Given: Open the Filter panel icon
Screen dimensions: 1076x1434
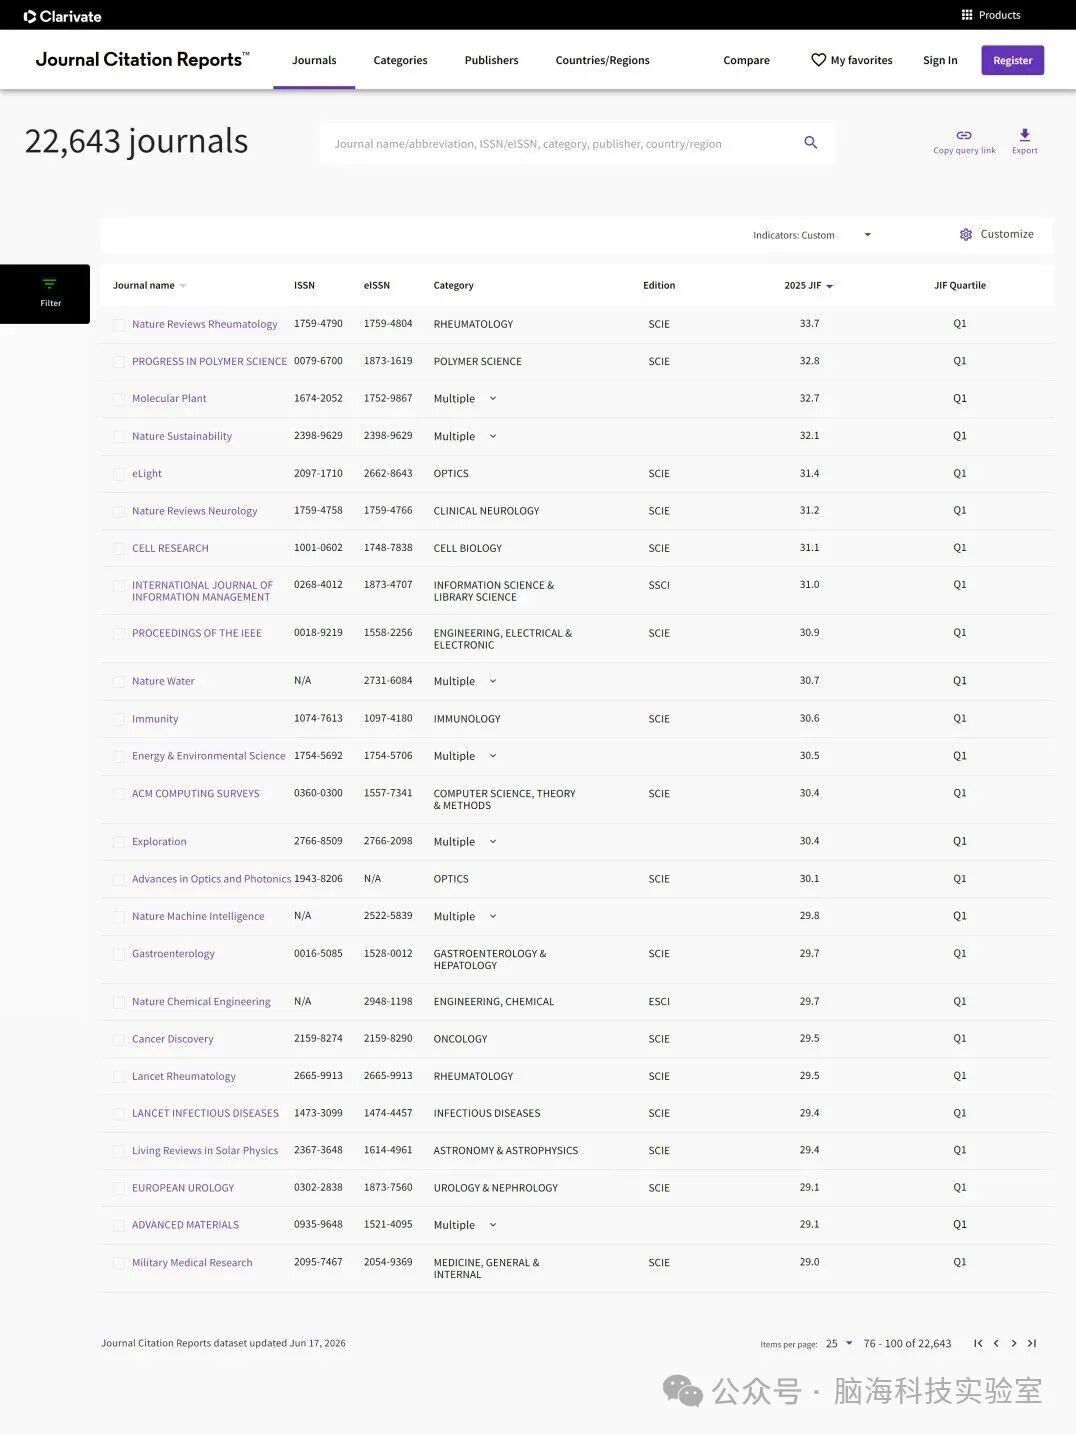Looking at the screenshot, I should pyautogui.click(x=50, y=284).
